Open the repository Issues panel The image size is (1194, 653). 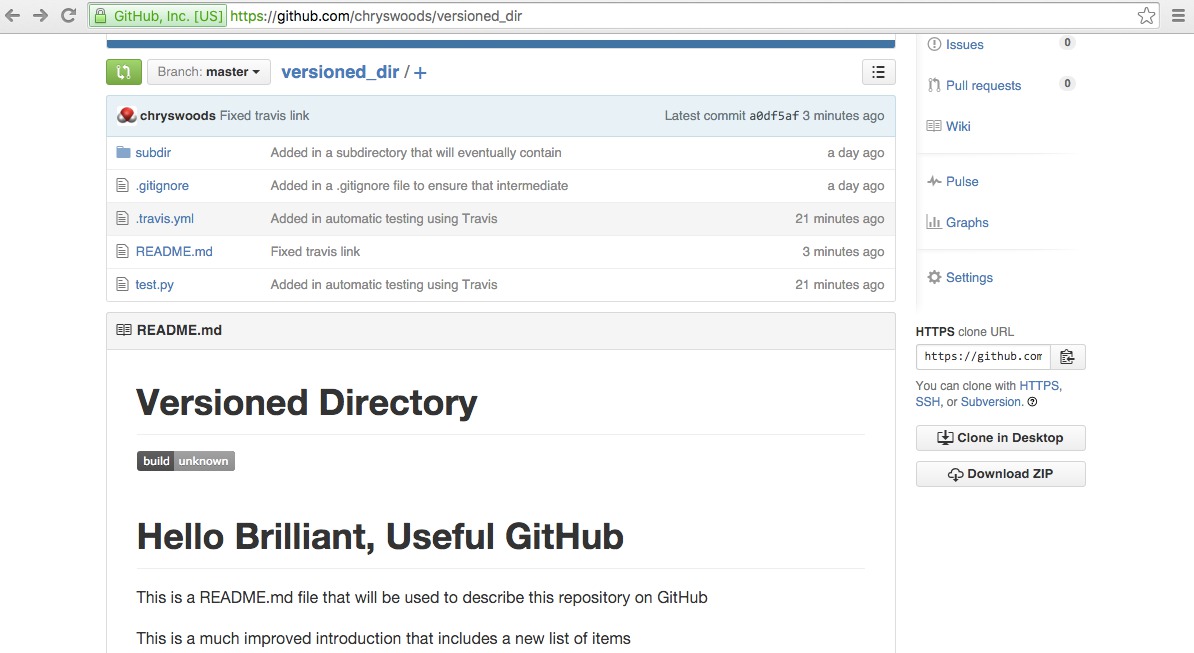coord(963,44)
